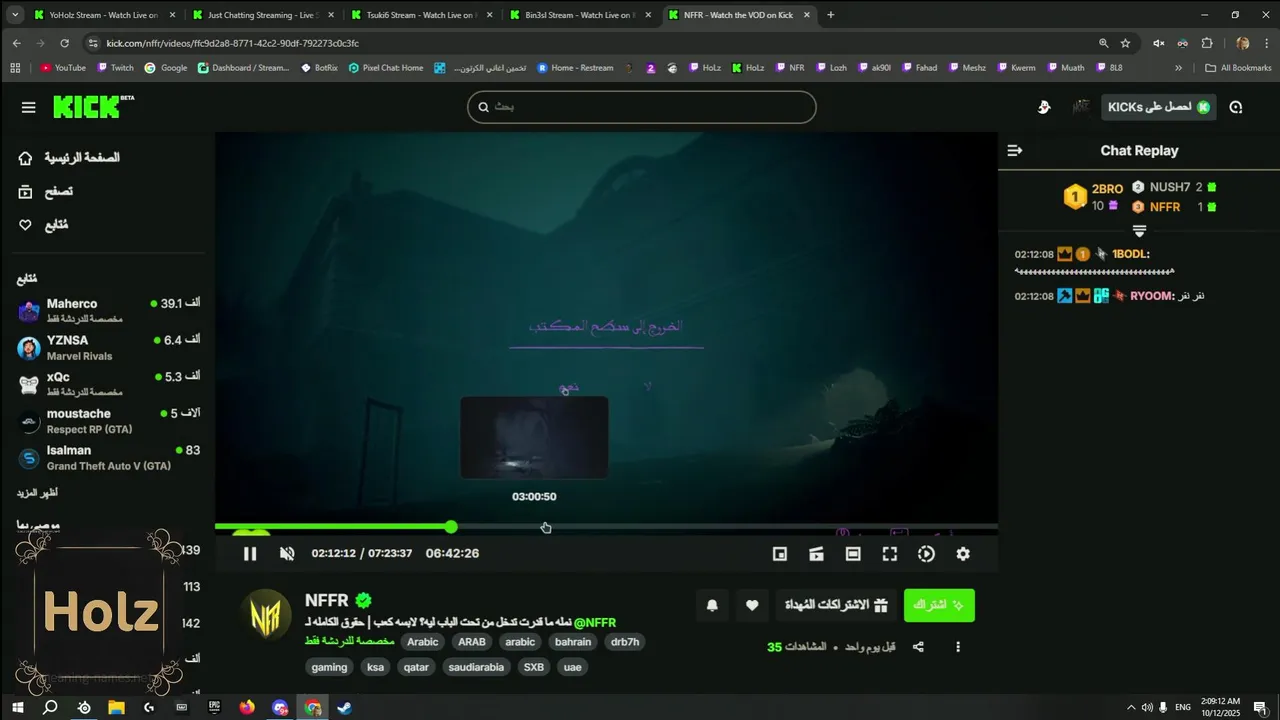Launch Steam from the taskbar
The image size is (1280, 720).
[x=343, y=707]
